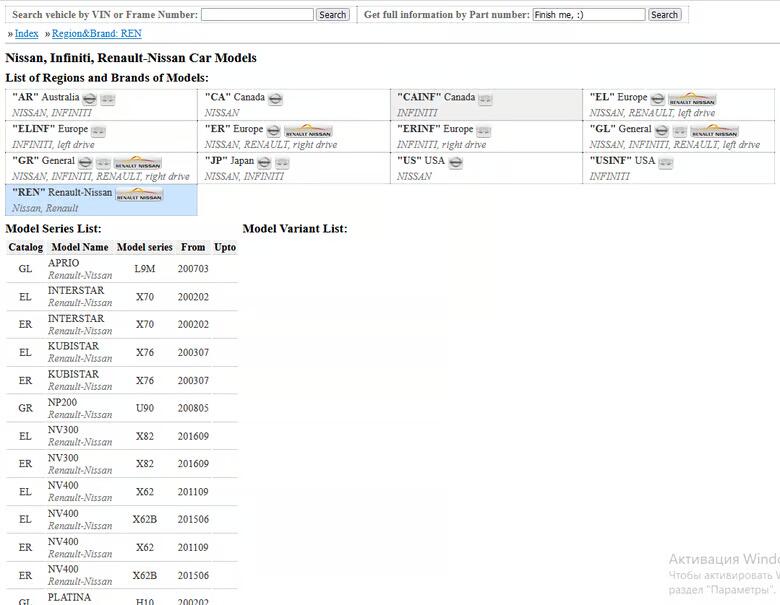This screenshot has width=780, height=605.
Task: Click the Nissan logo in the Australia cell
Action: tap(89, 99)
